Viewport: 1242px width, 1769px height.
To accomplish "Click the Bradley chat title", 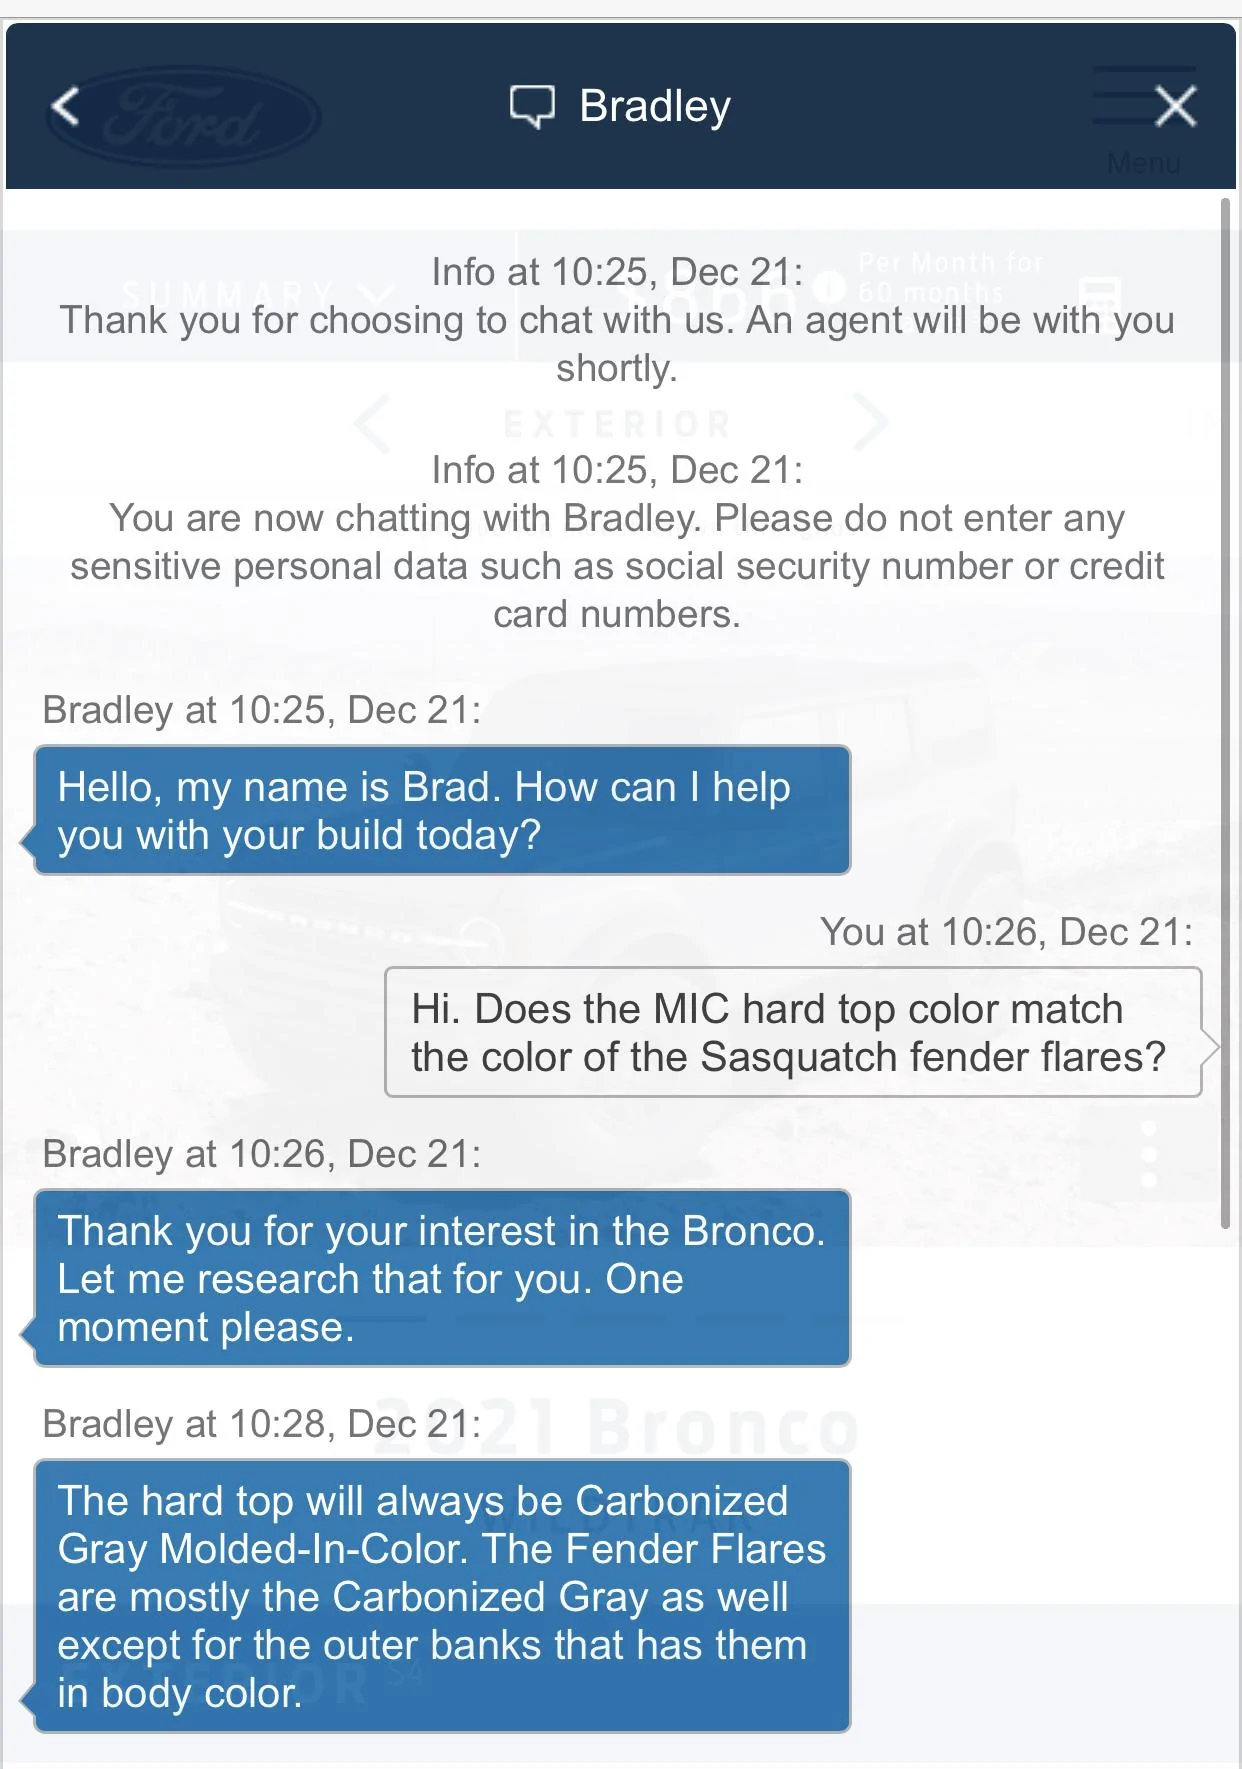I will 655,106.
